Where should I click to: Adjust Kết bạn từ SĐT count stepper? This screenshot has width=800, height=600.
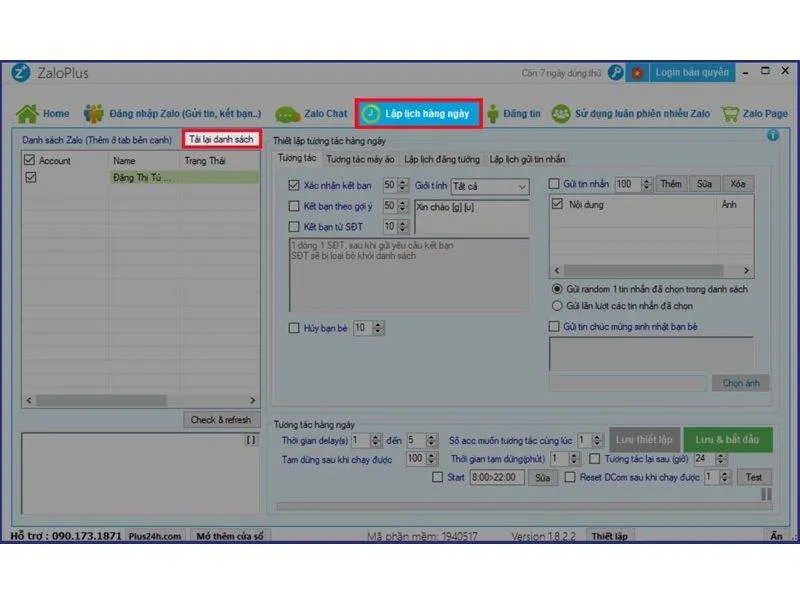(403, 226)
